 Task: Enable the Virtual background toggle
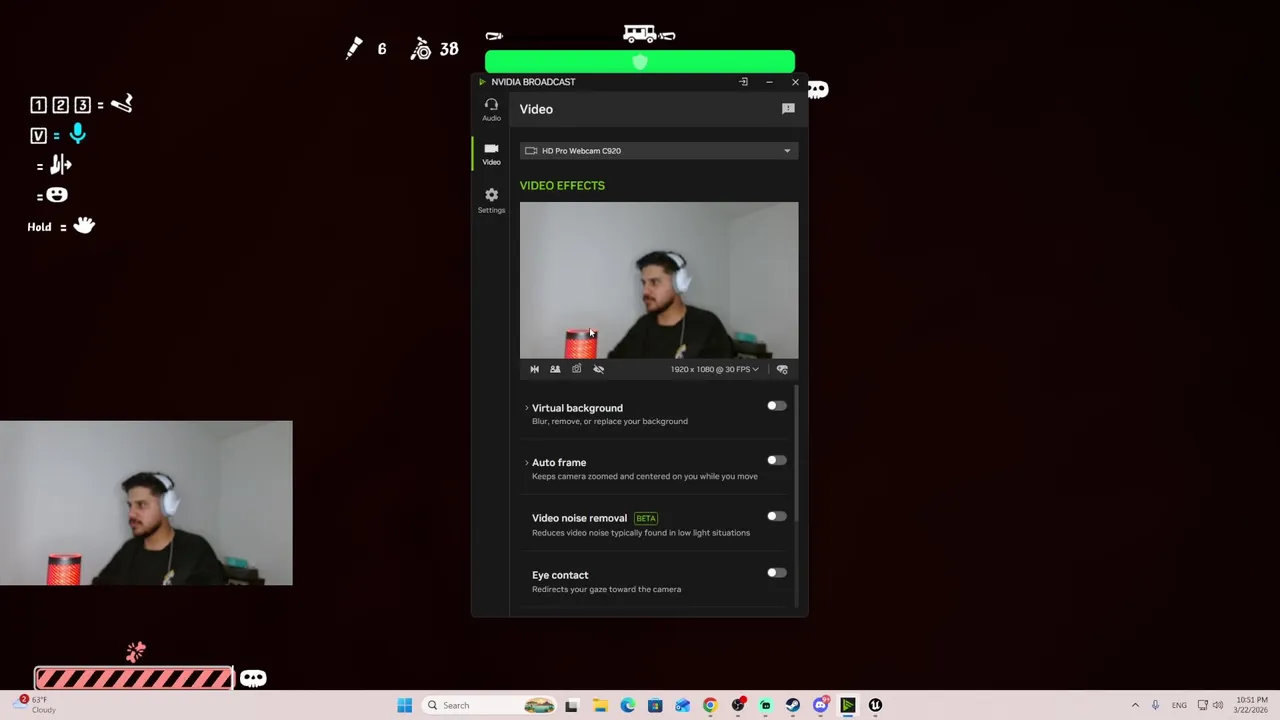point(776,406)
